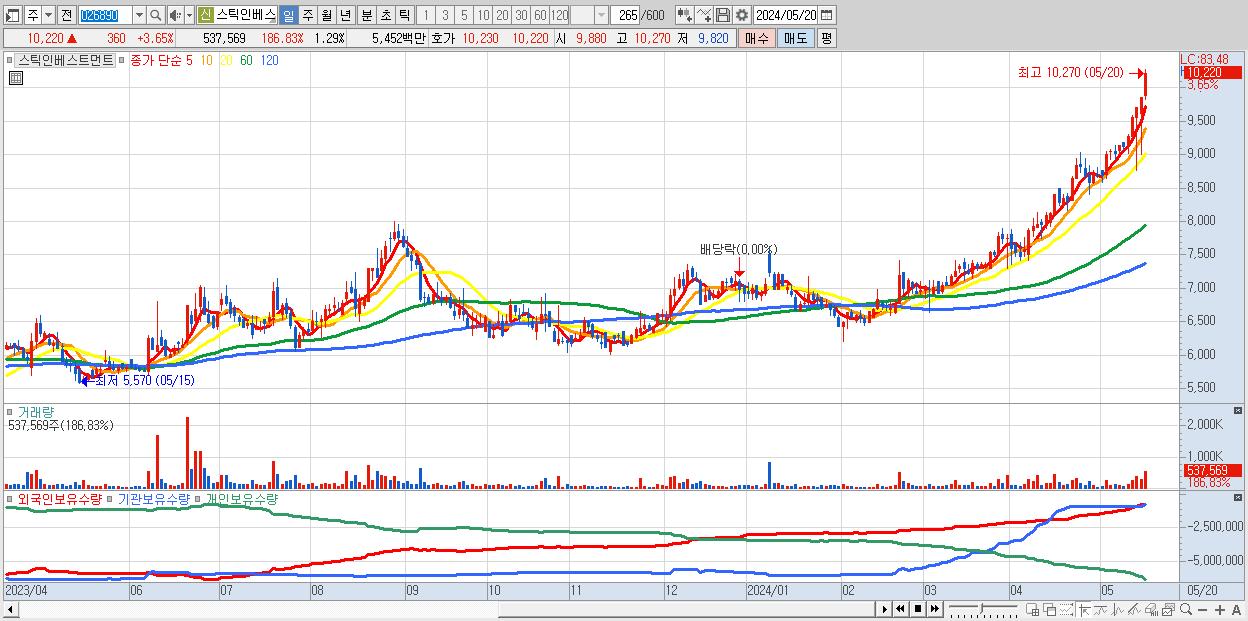Click the save chart floppy icon
Viewport: 1248px width, 621px height.
pos(722,15)
